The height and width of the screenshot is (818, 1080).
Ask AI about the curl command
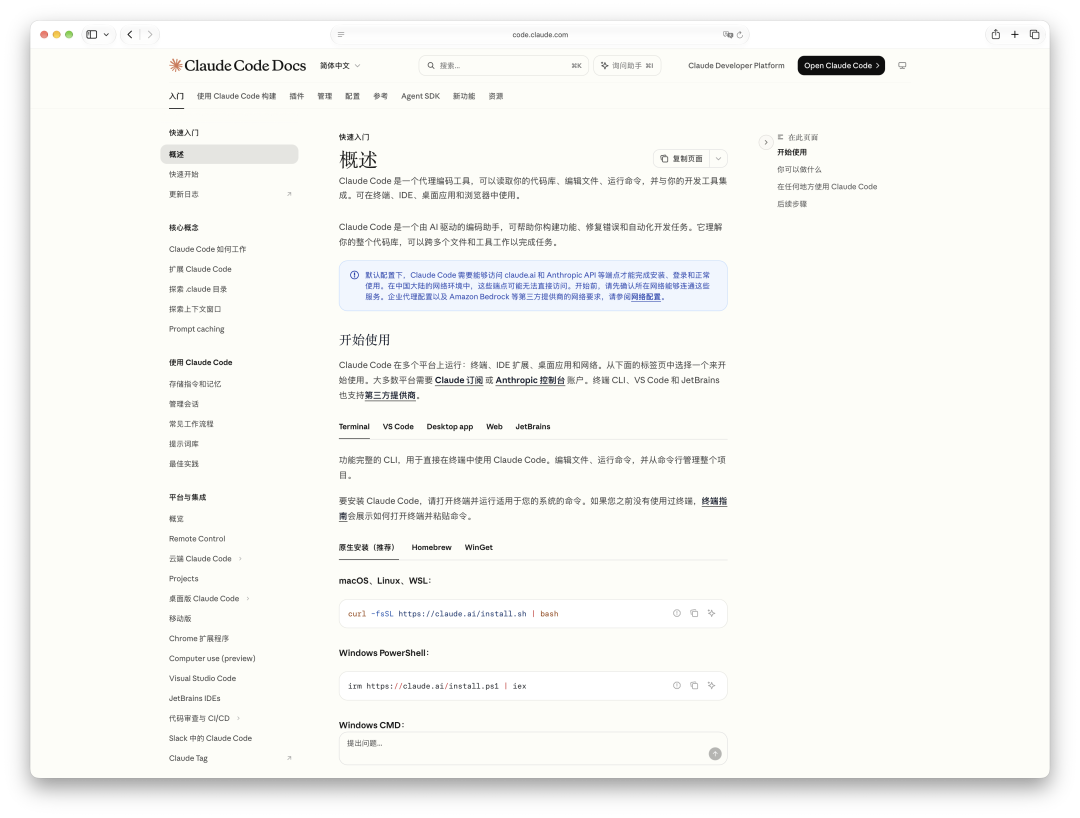click(712, 614)
